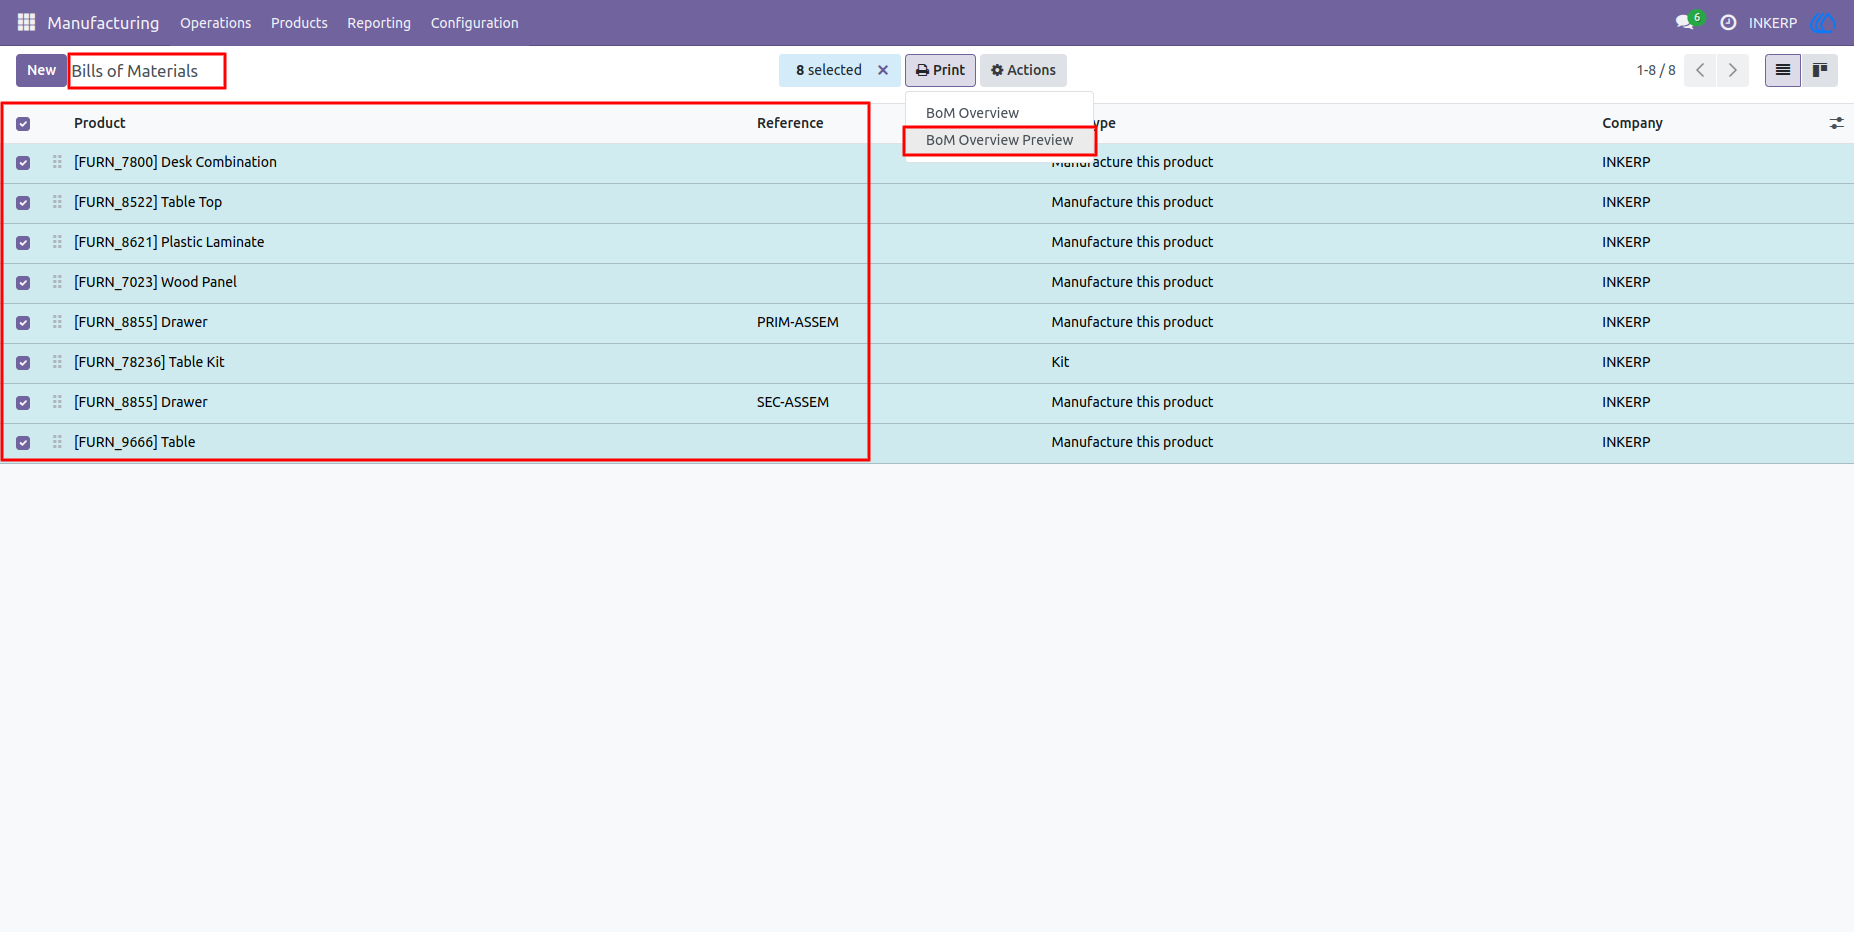Uncheck the Wood Panel row checkbox
1854x932 pixels.
[23, 283]
